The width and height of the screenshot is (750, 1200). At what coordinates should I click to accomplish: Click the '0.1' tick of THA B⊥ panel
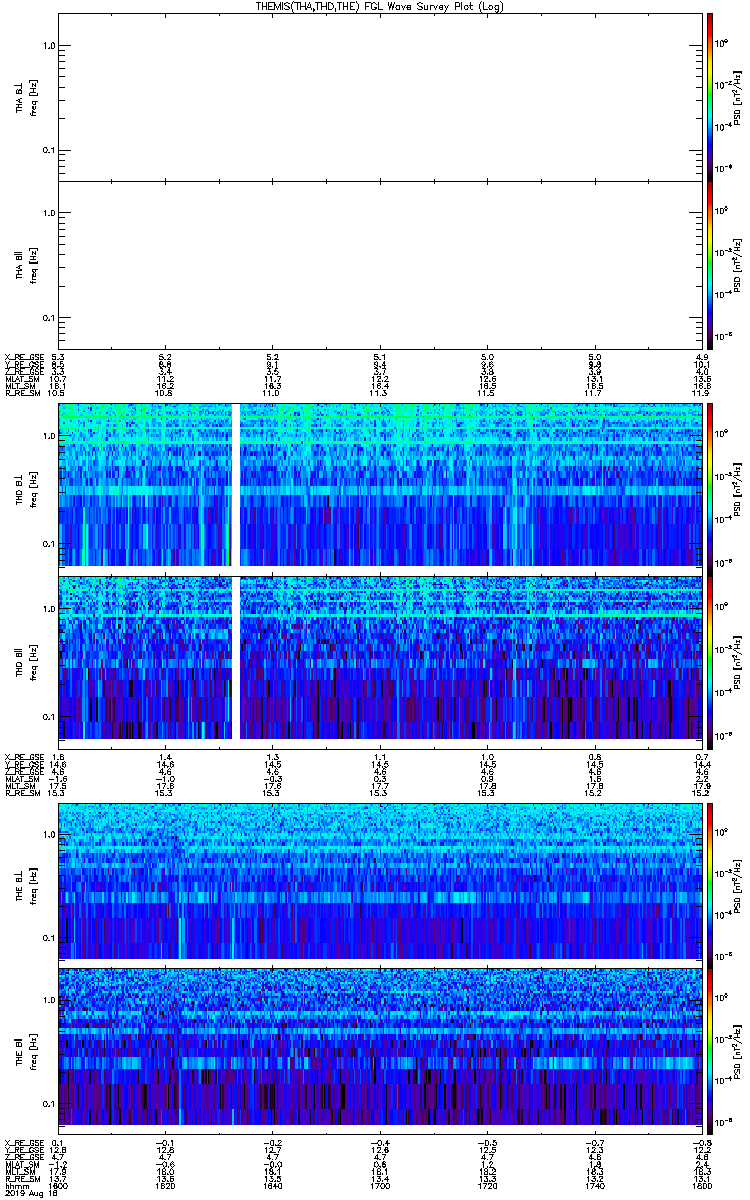(x=49, y=150)
